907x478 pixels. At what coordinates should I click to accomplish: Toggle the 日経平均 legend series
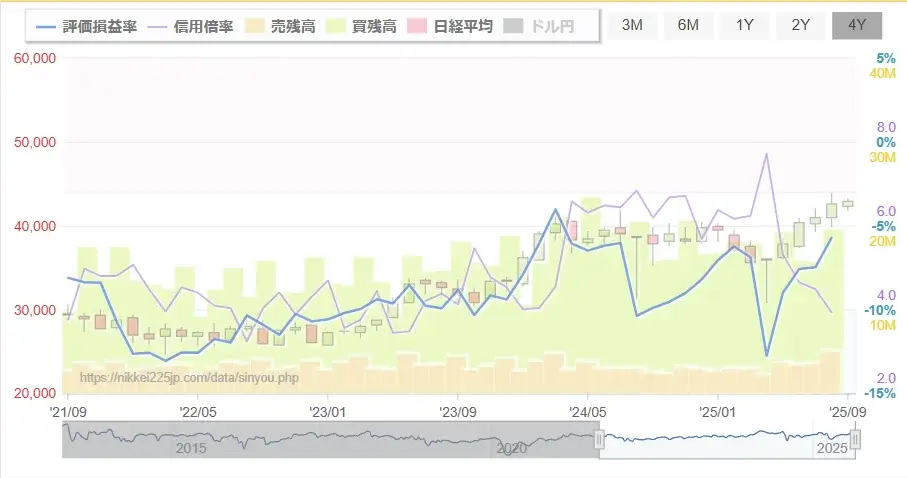click(x=450, y=27)
